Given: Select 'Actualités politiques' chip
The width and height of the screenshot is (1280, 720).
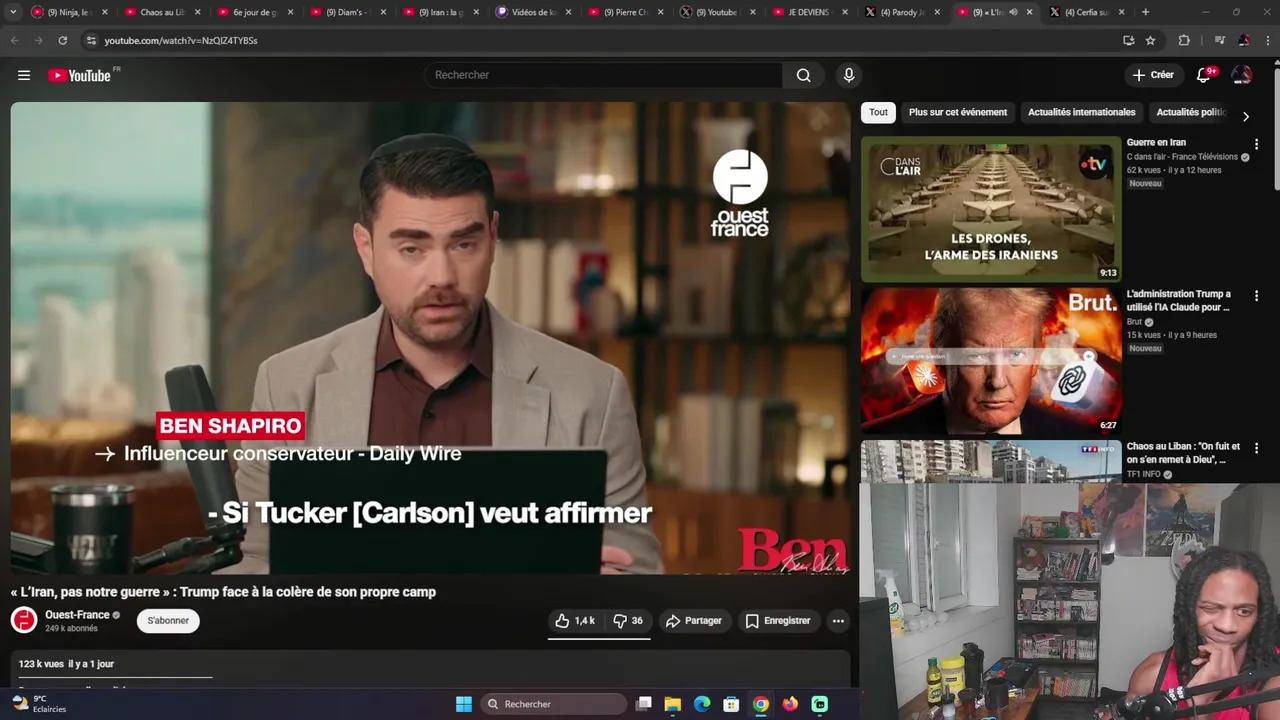Looking at the screenshot, I should tap(1190, 112).
